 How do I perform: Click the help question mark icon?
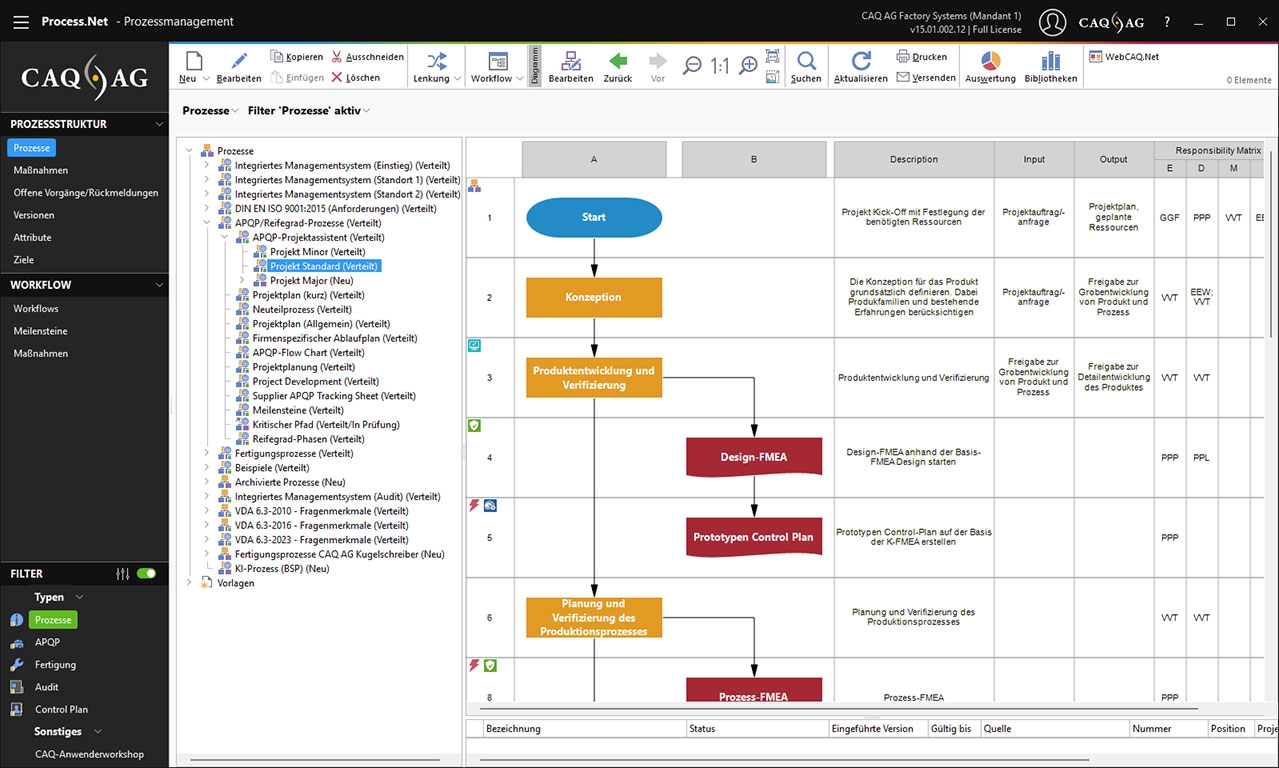(1167, 21)
